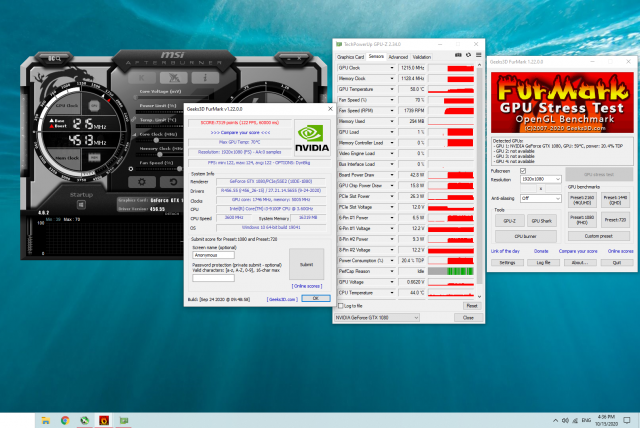The height and width of the screenshot is (428, 640).
Task: Click the FurMark taskbar icon
Action: click(x=104, y=420)
